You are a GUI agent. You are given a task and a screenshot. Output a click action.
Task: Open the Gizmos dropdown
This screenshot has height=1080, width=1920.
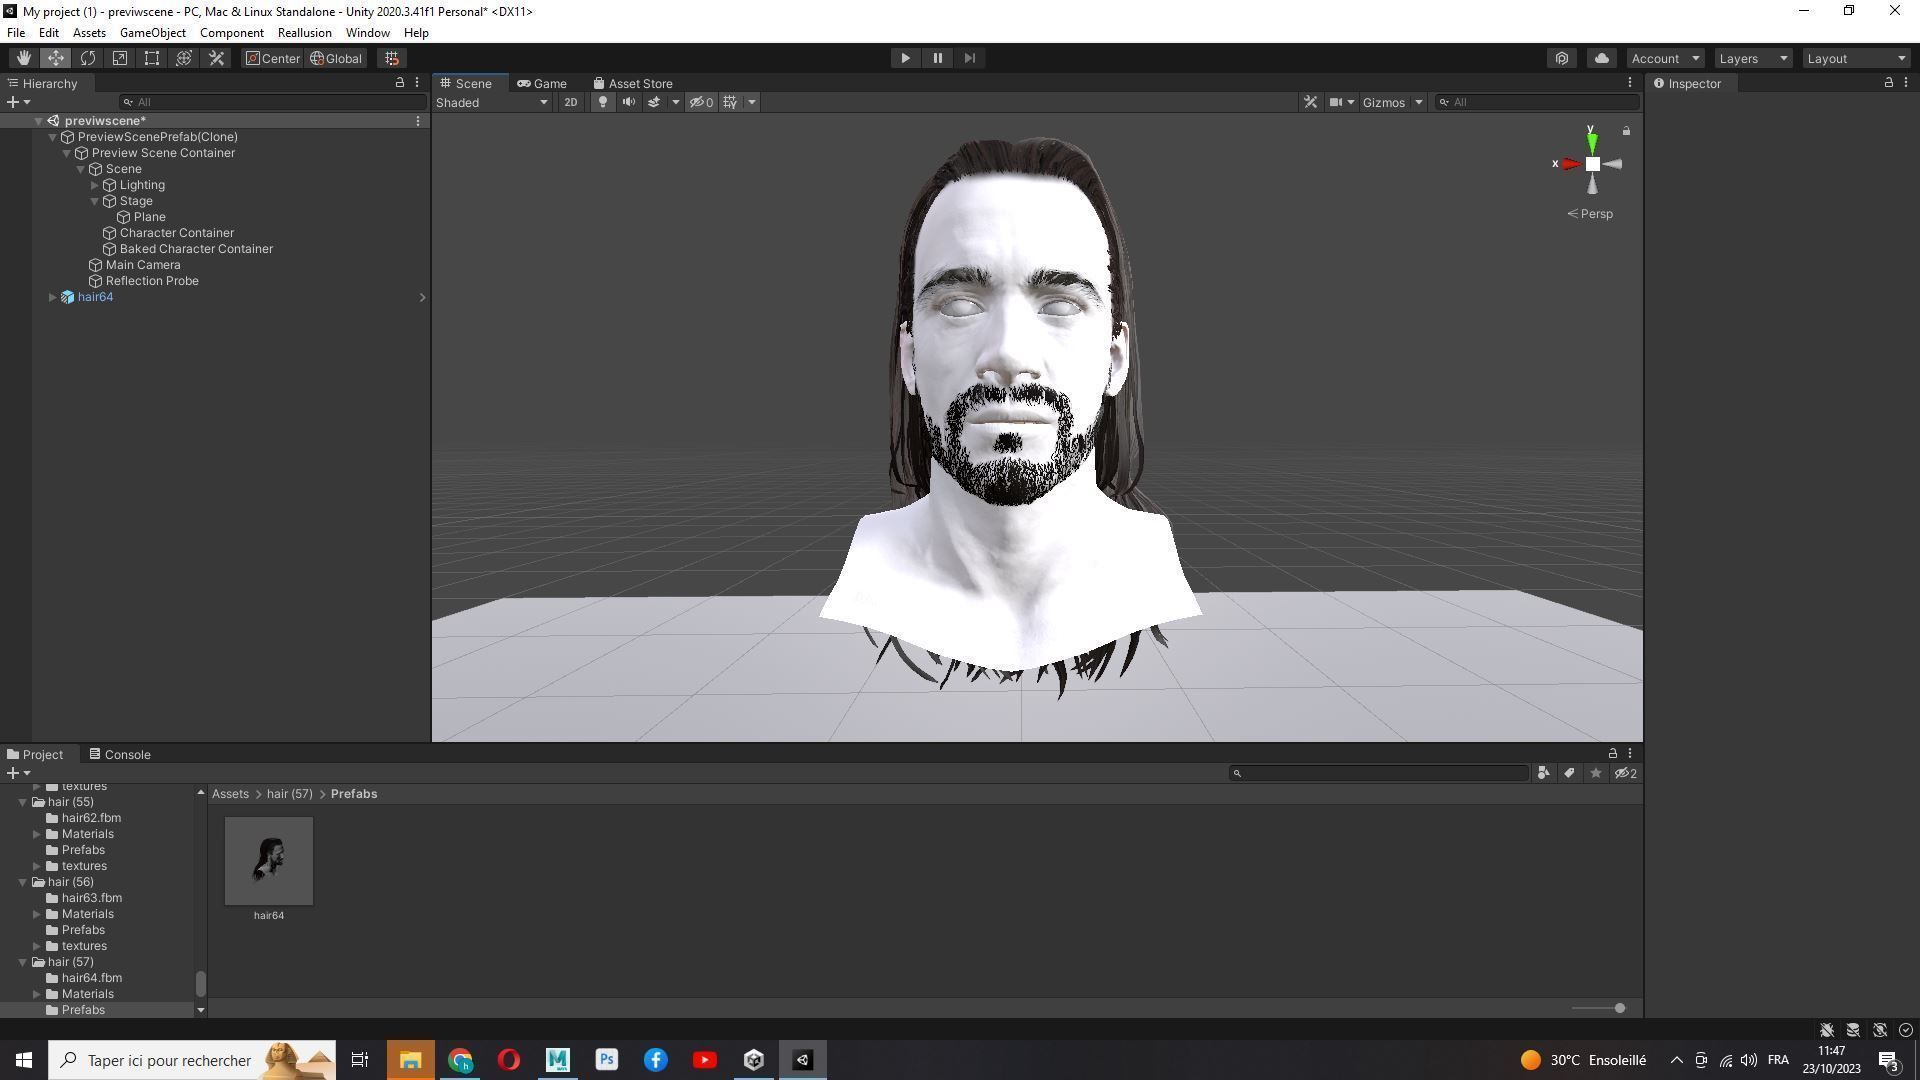[x=1392, y=102]
